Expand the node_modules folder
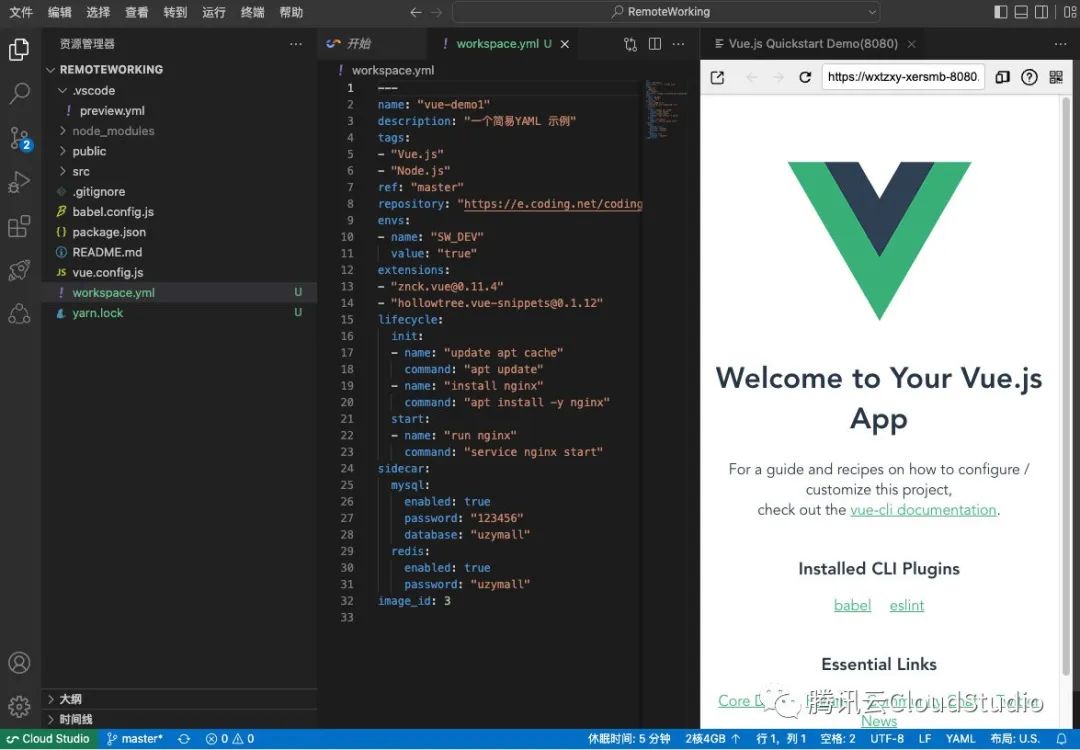The width and height of the screenshot is (1080, 750). (x=63, y=131)
